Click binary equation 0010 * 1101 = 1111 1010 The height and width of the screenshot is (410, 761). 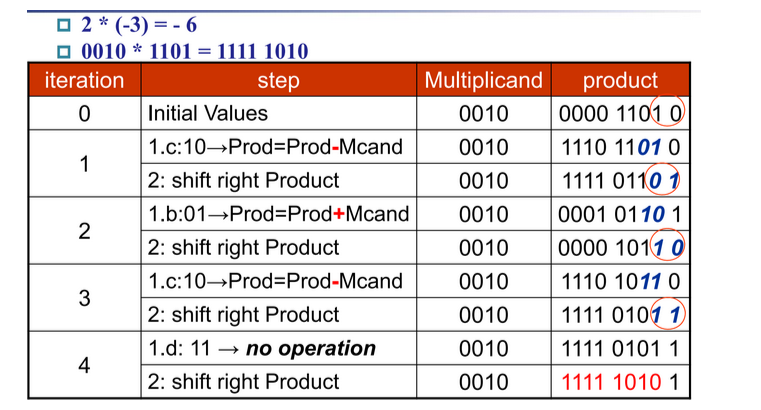pos(195,51)
